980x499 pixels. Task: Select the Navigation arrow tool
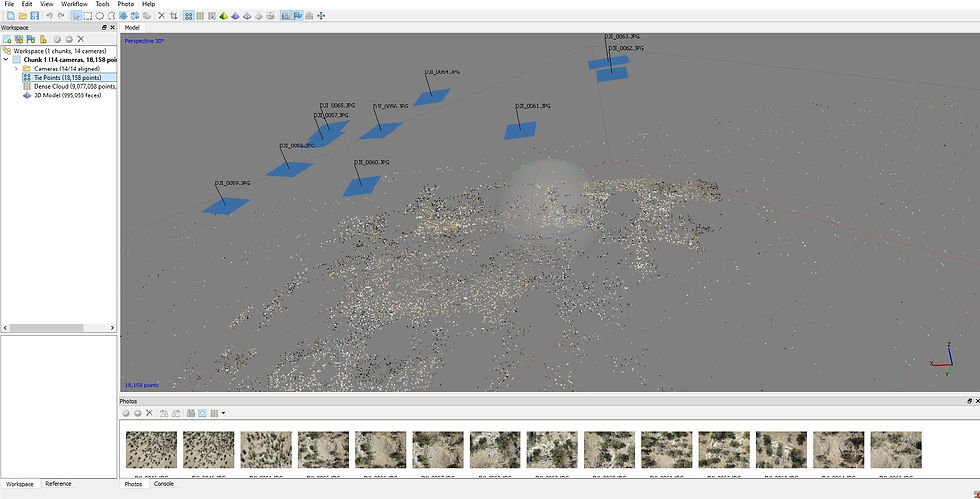coord(76,16)
